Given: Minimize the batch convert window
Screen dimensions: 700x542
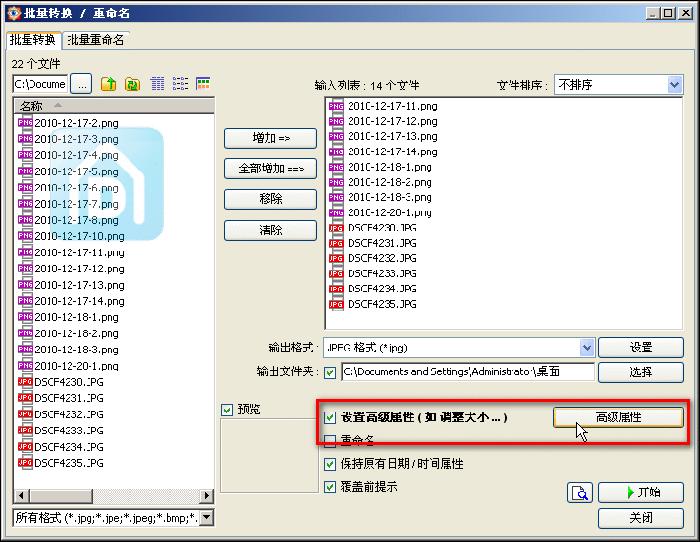Looking at the screenshot, I should click(x=653, y=13).
